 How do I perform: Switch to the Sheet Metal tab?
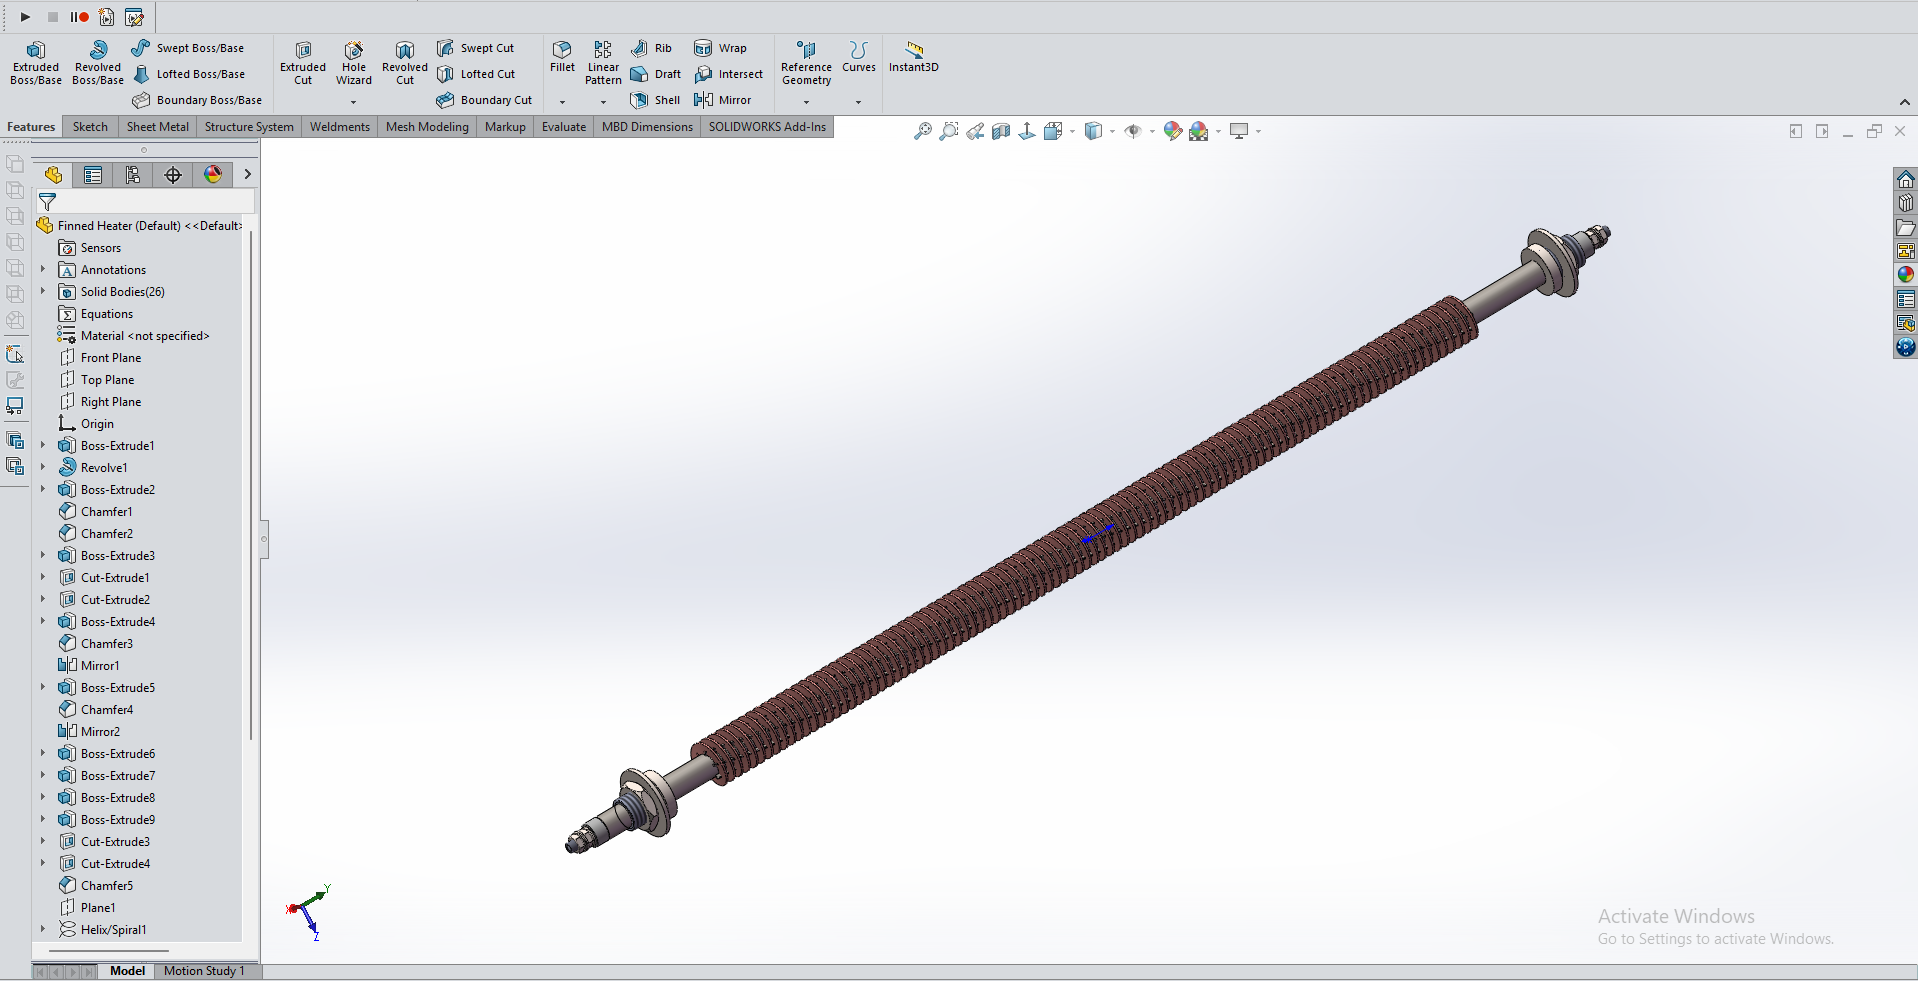pos(157,127)
